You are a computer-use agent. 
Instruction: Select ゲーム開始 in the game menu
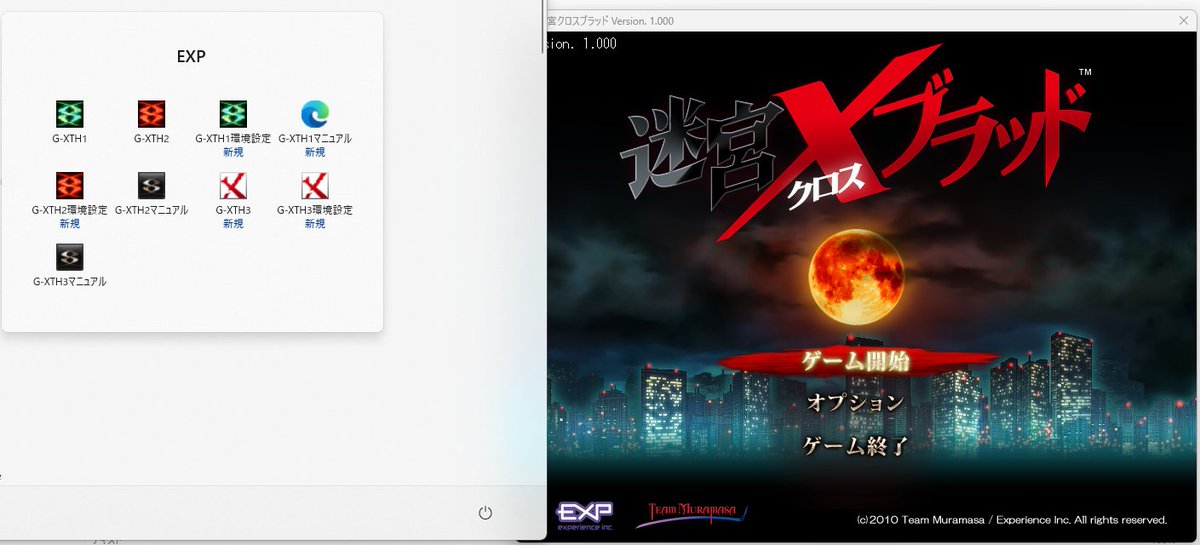(x=857, y=362)
